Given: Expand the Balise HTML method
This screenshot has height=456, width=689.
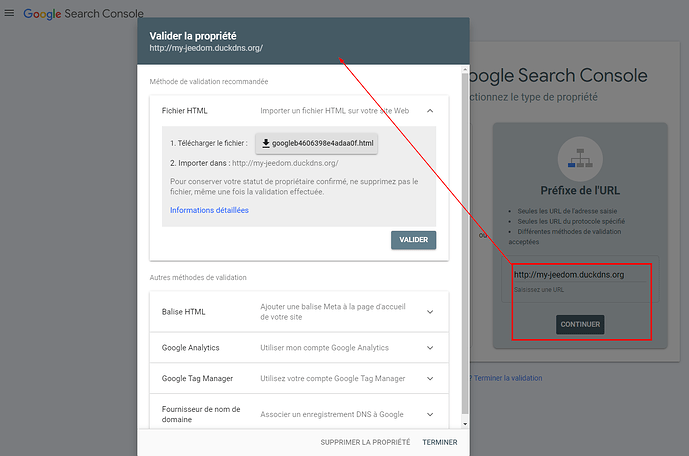Looking at the screenshot, I should tap(430, 312).
